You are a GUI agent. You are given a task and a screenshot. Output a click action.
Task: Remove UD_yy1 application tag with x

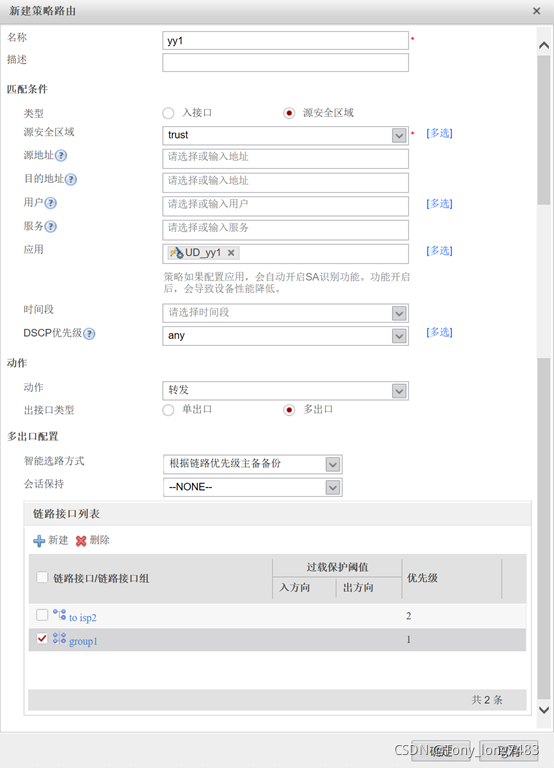point(231,253)
